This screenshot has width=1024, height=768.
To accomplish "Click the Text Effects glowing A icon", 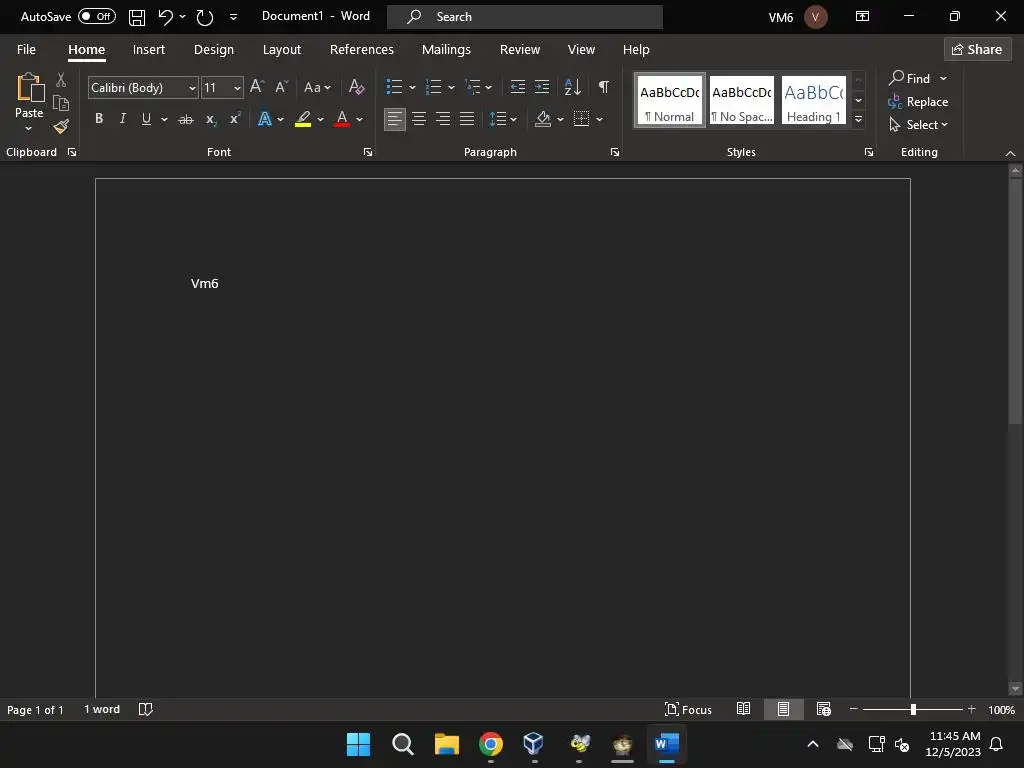I will (x=264, y=119).
